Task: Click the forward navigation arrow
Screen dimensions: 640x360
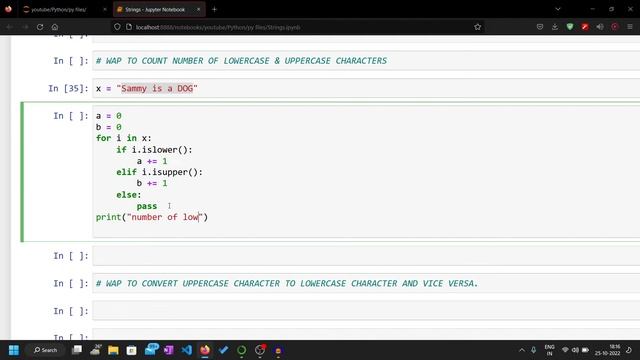Action: coord(25,27)
